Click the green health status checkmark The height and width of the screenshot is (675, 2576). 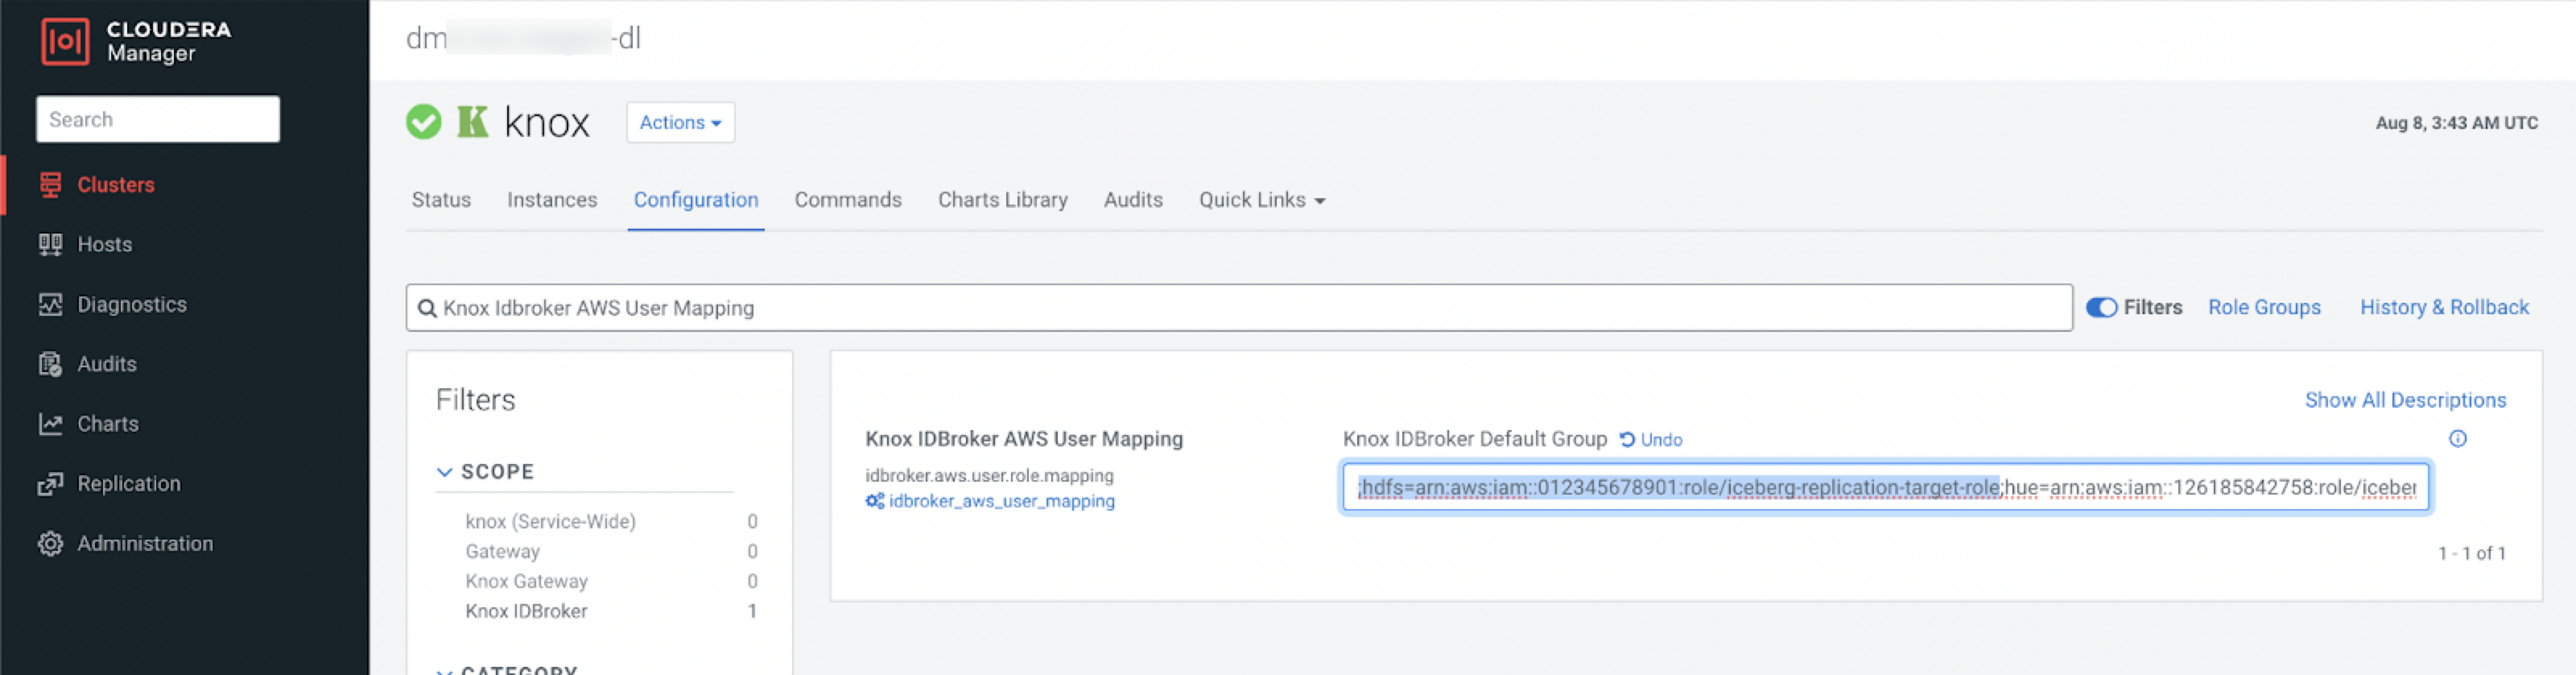tap(424, 122)
